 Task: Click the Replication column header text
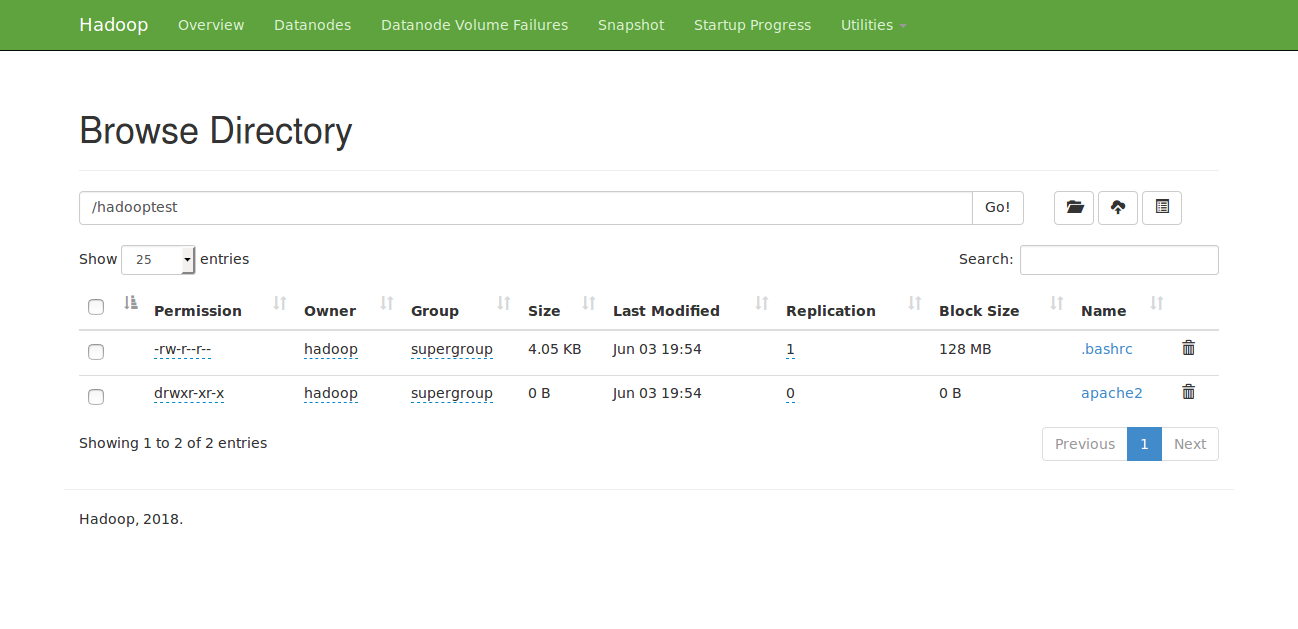(831, 311)
